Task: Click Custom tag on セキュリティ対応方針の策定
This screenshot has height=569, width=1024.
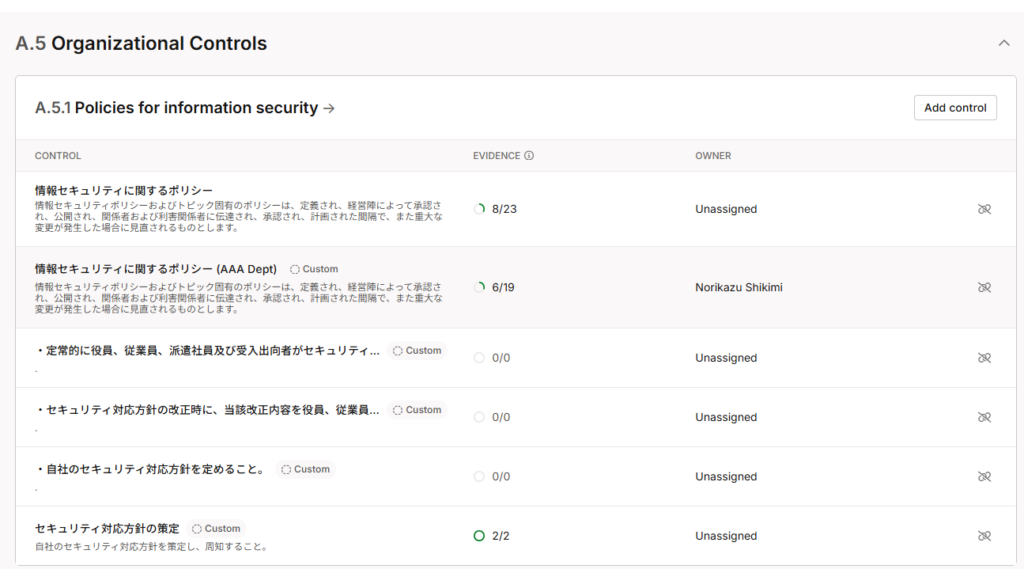Action: click(216, 529)
